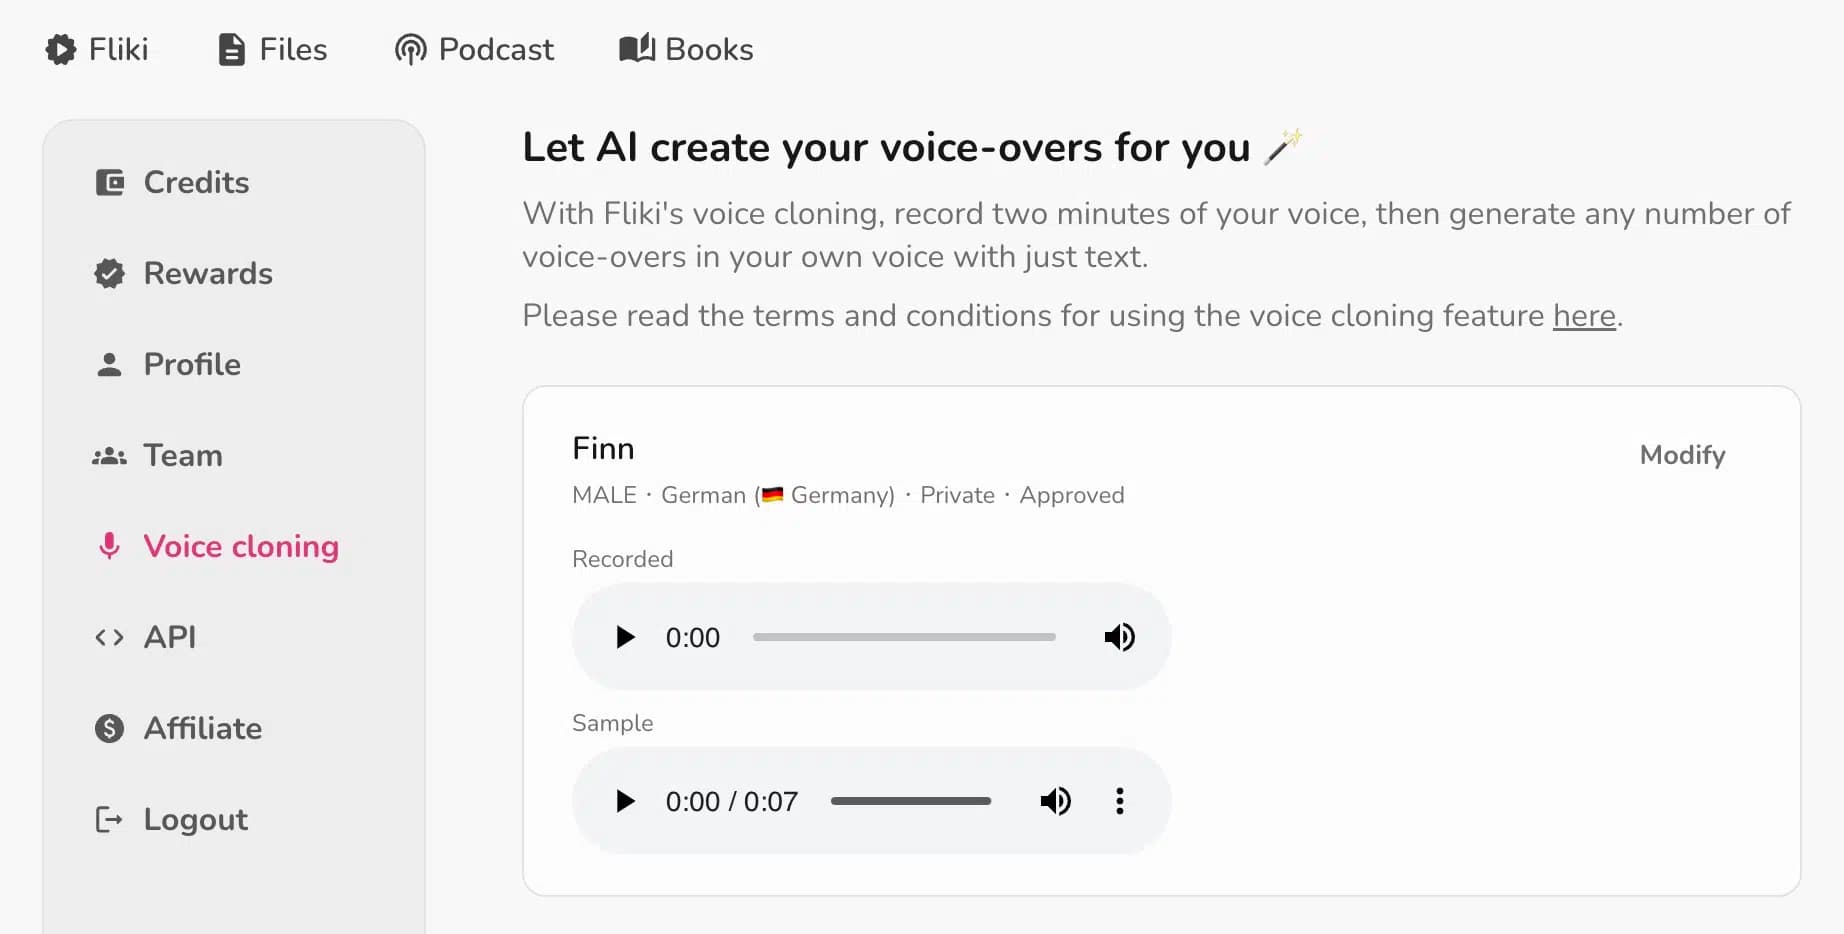Screen dimensions: 1844x934
Task: Play the Sample audio clip
Action: [626, 801]
